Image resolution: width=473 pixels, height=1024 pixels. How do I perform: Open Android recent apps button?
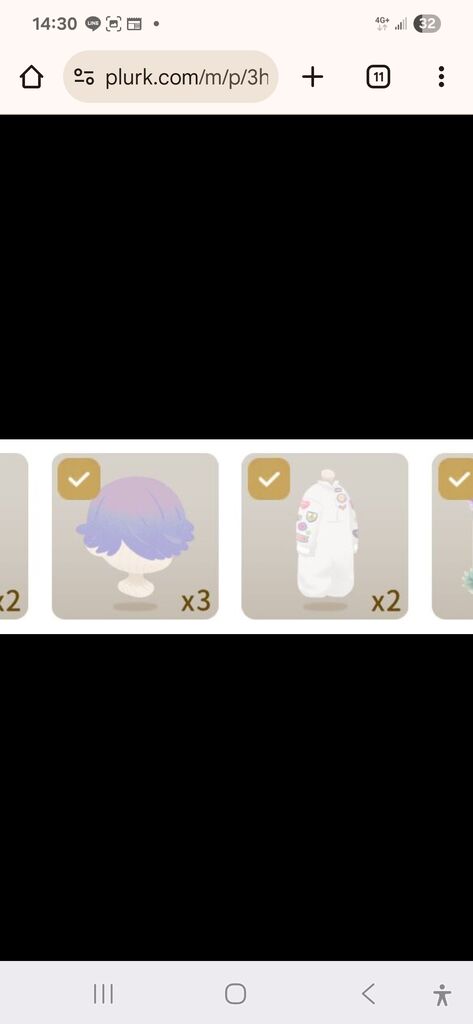[x=103, y=994]
